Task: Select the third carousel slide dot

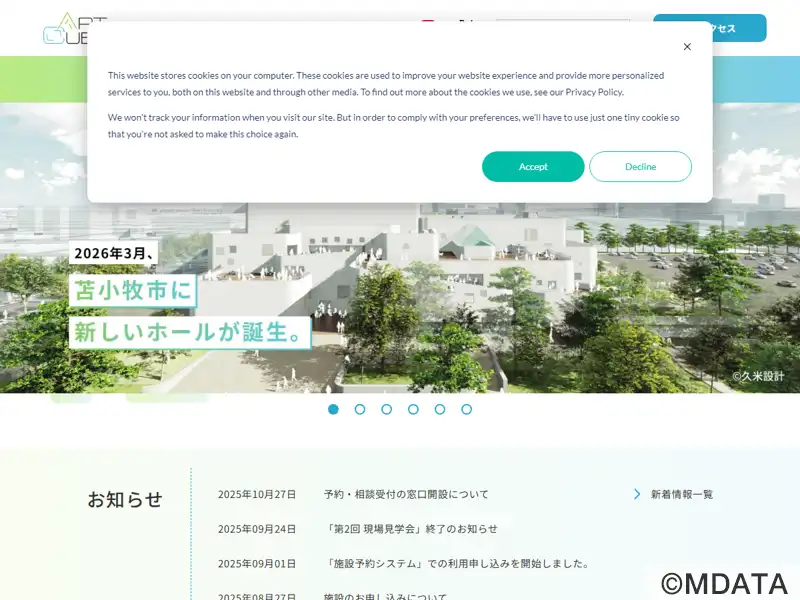Action: click(387, 409)
